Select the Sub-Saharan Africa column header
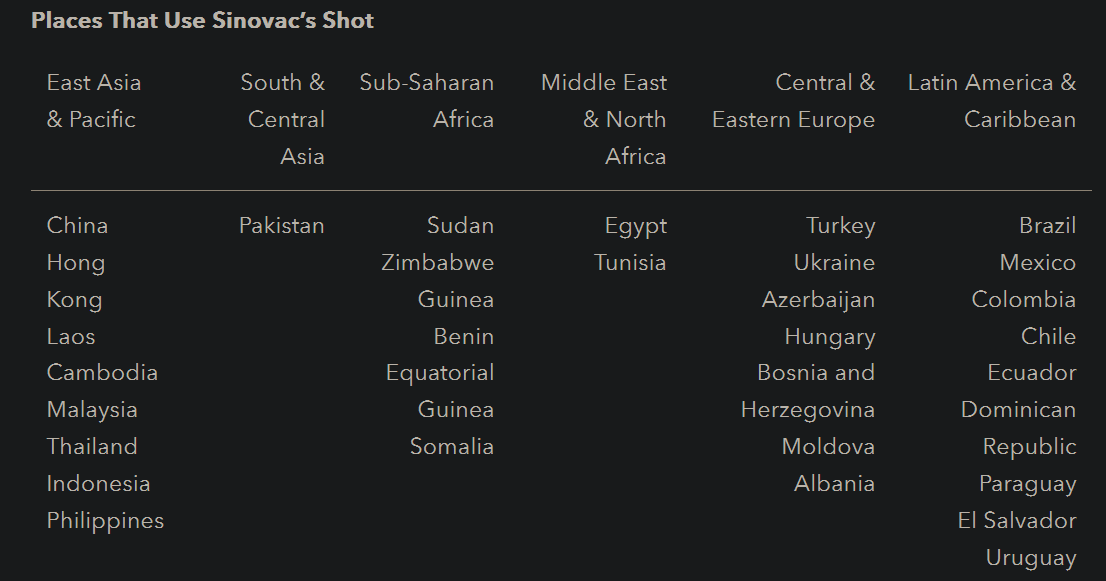 427,101
